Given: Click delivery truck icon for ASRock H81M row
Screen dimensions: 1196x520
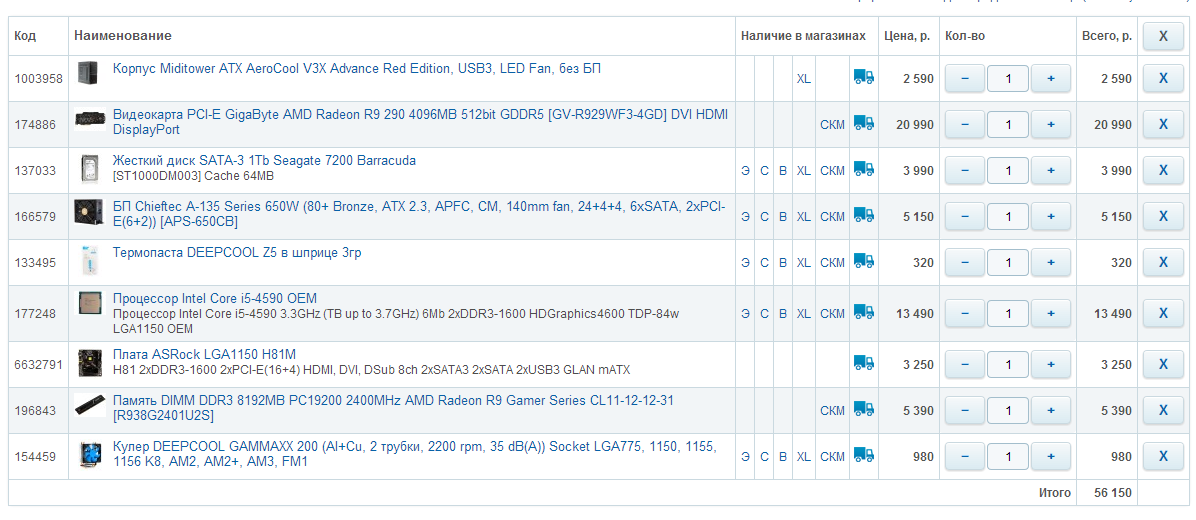Looking at the screenshot, I should [x=863, y=363].
